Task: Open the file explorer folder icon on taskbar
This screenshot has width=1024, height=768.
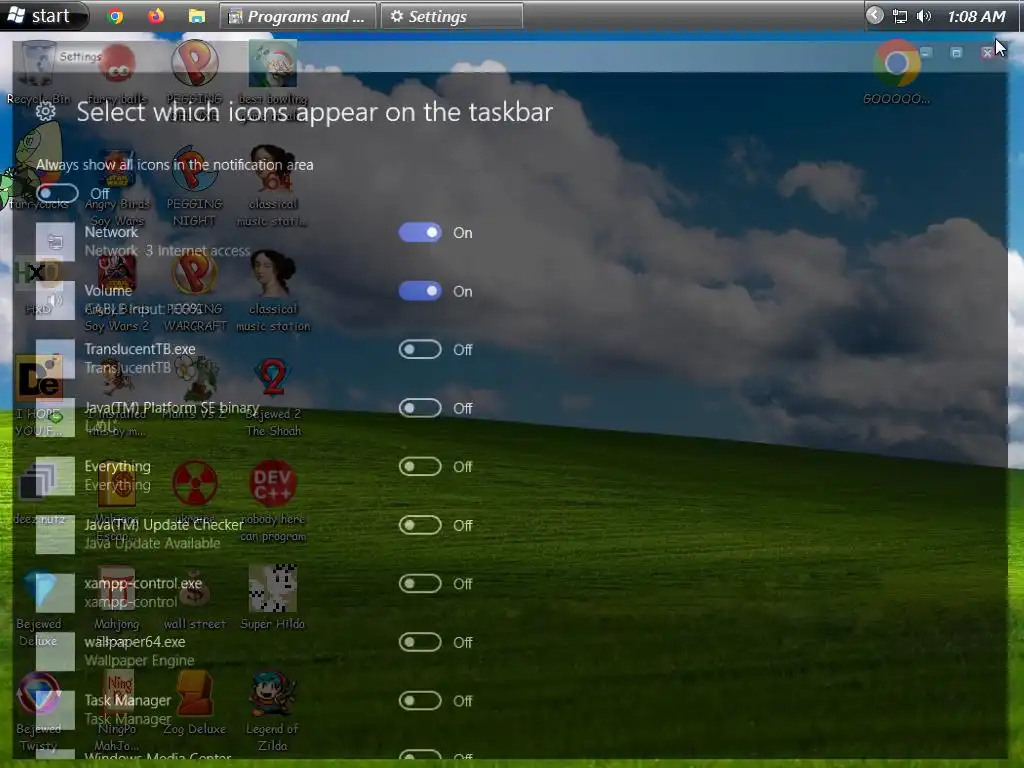Action: point(197,16)
